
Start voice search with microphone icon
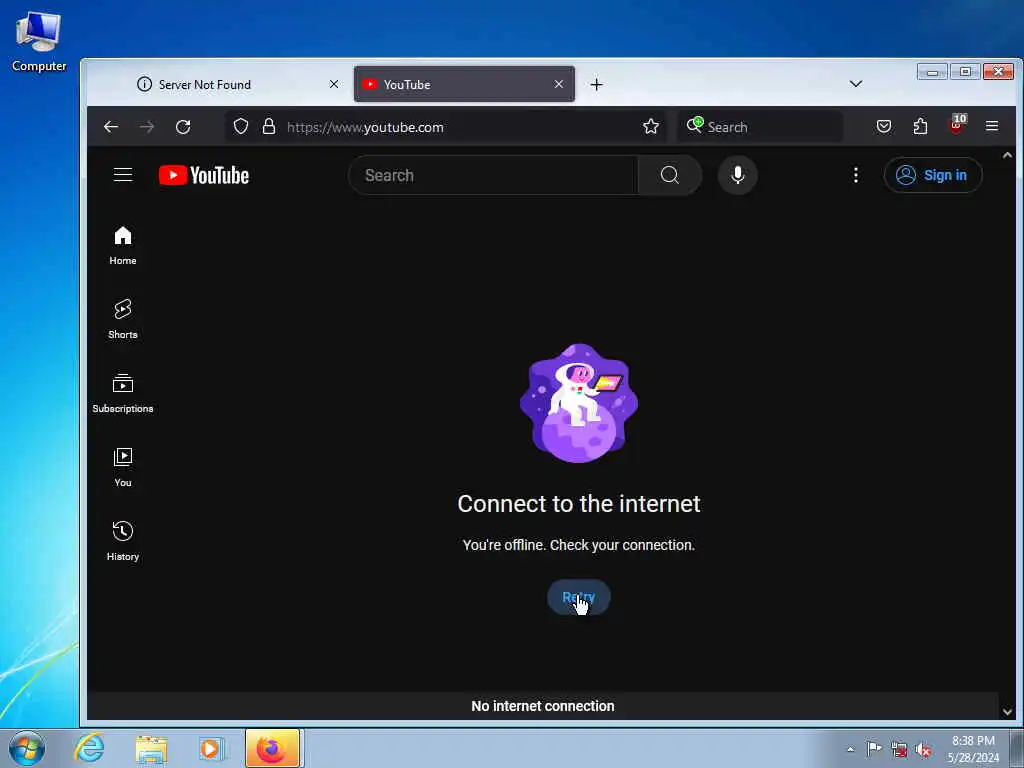pos(737,175)
